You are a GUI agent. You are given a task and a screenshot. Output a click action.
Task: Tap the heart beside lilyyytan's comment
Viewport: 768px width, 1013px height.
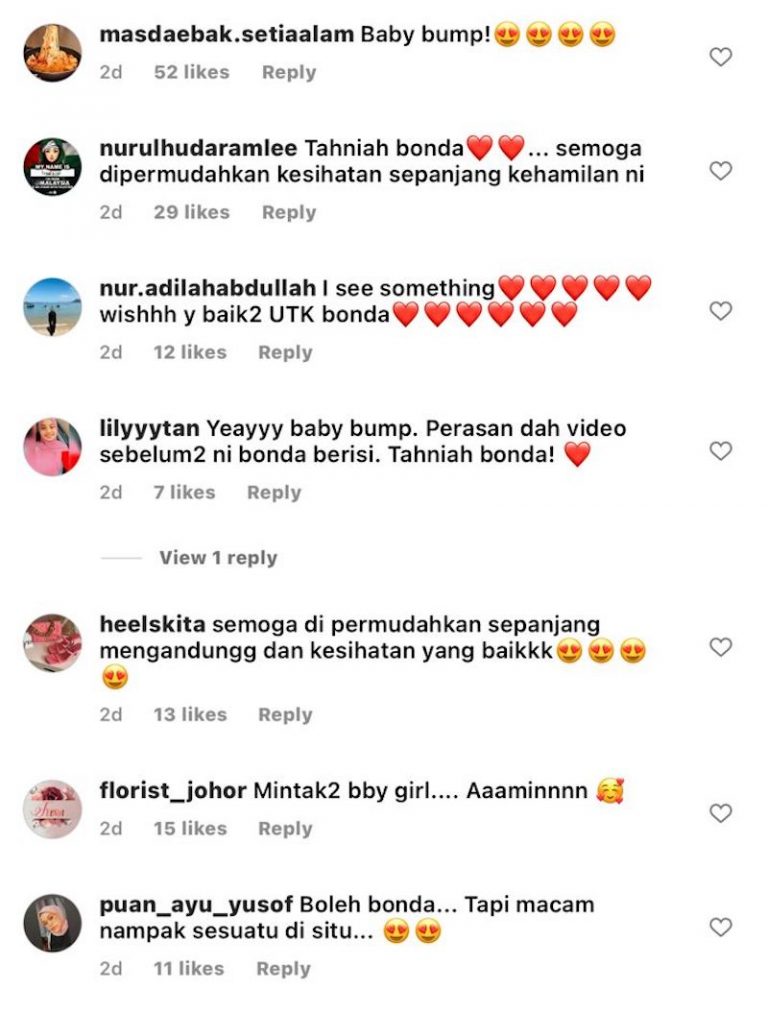(720, 450)
